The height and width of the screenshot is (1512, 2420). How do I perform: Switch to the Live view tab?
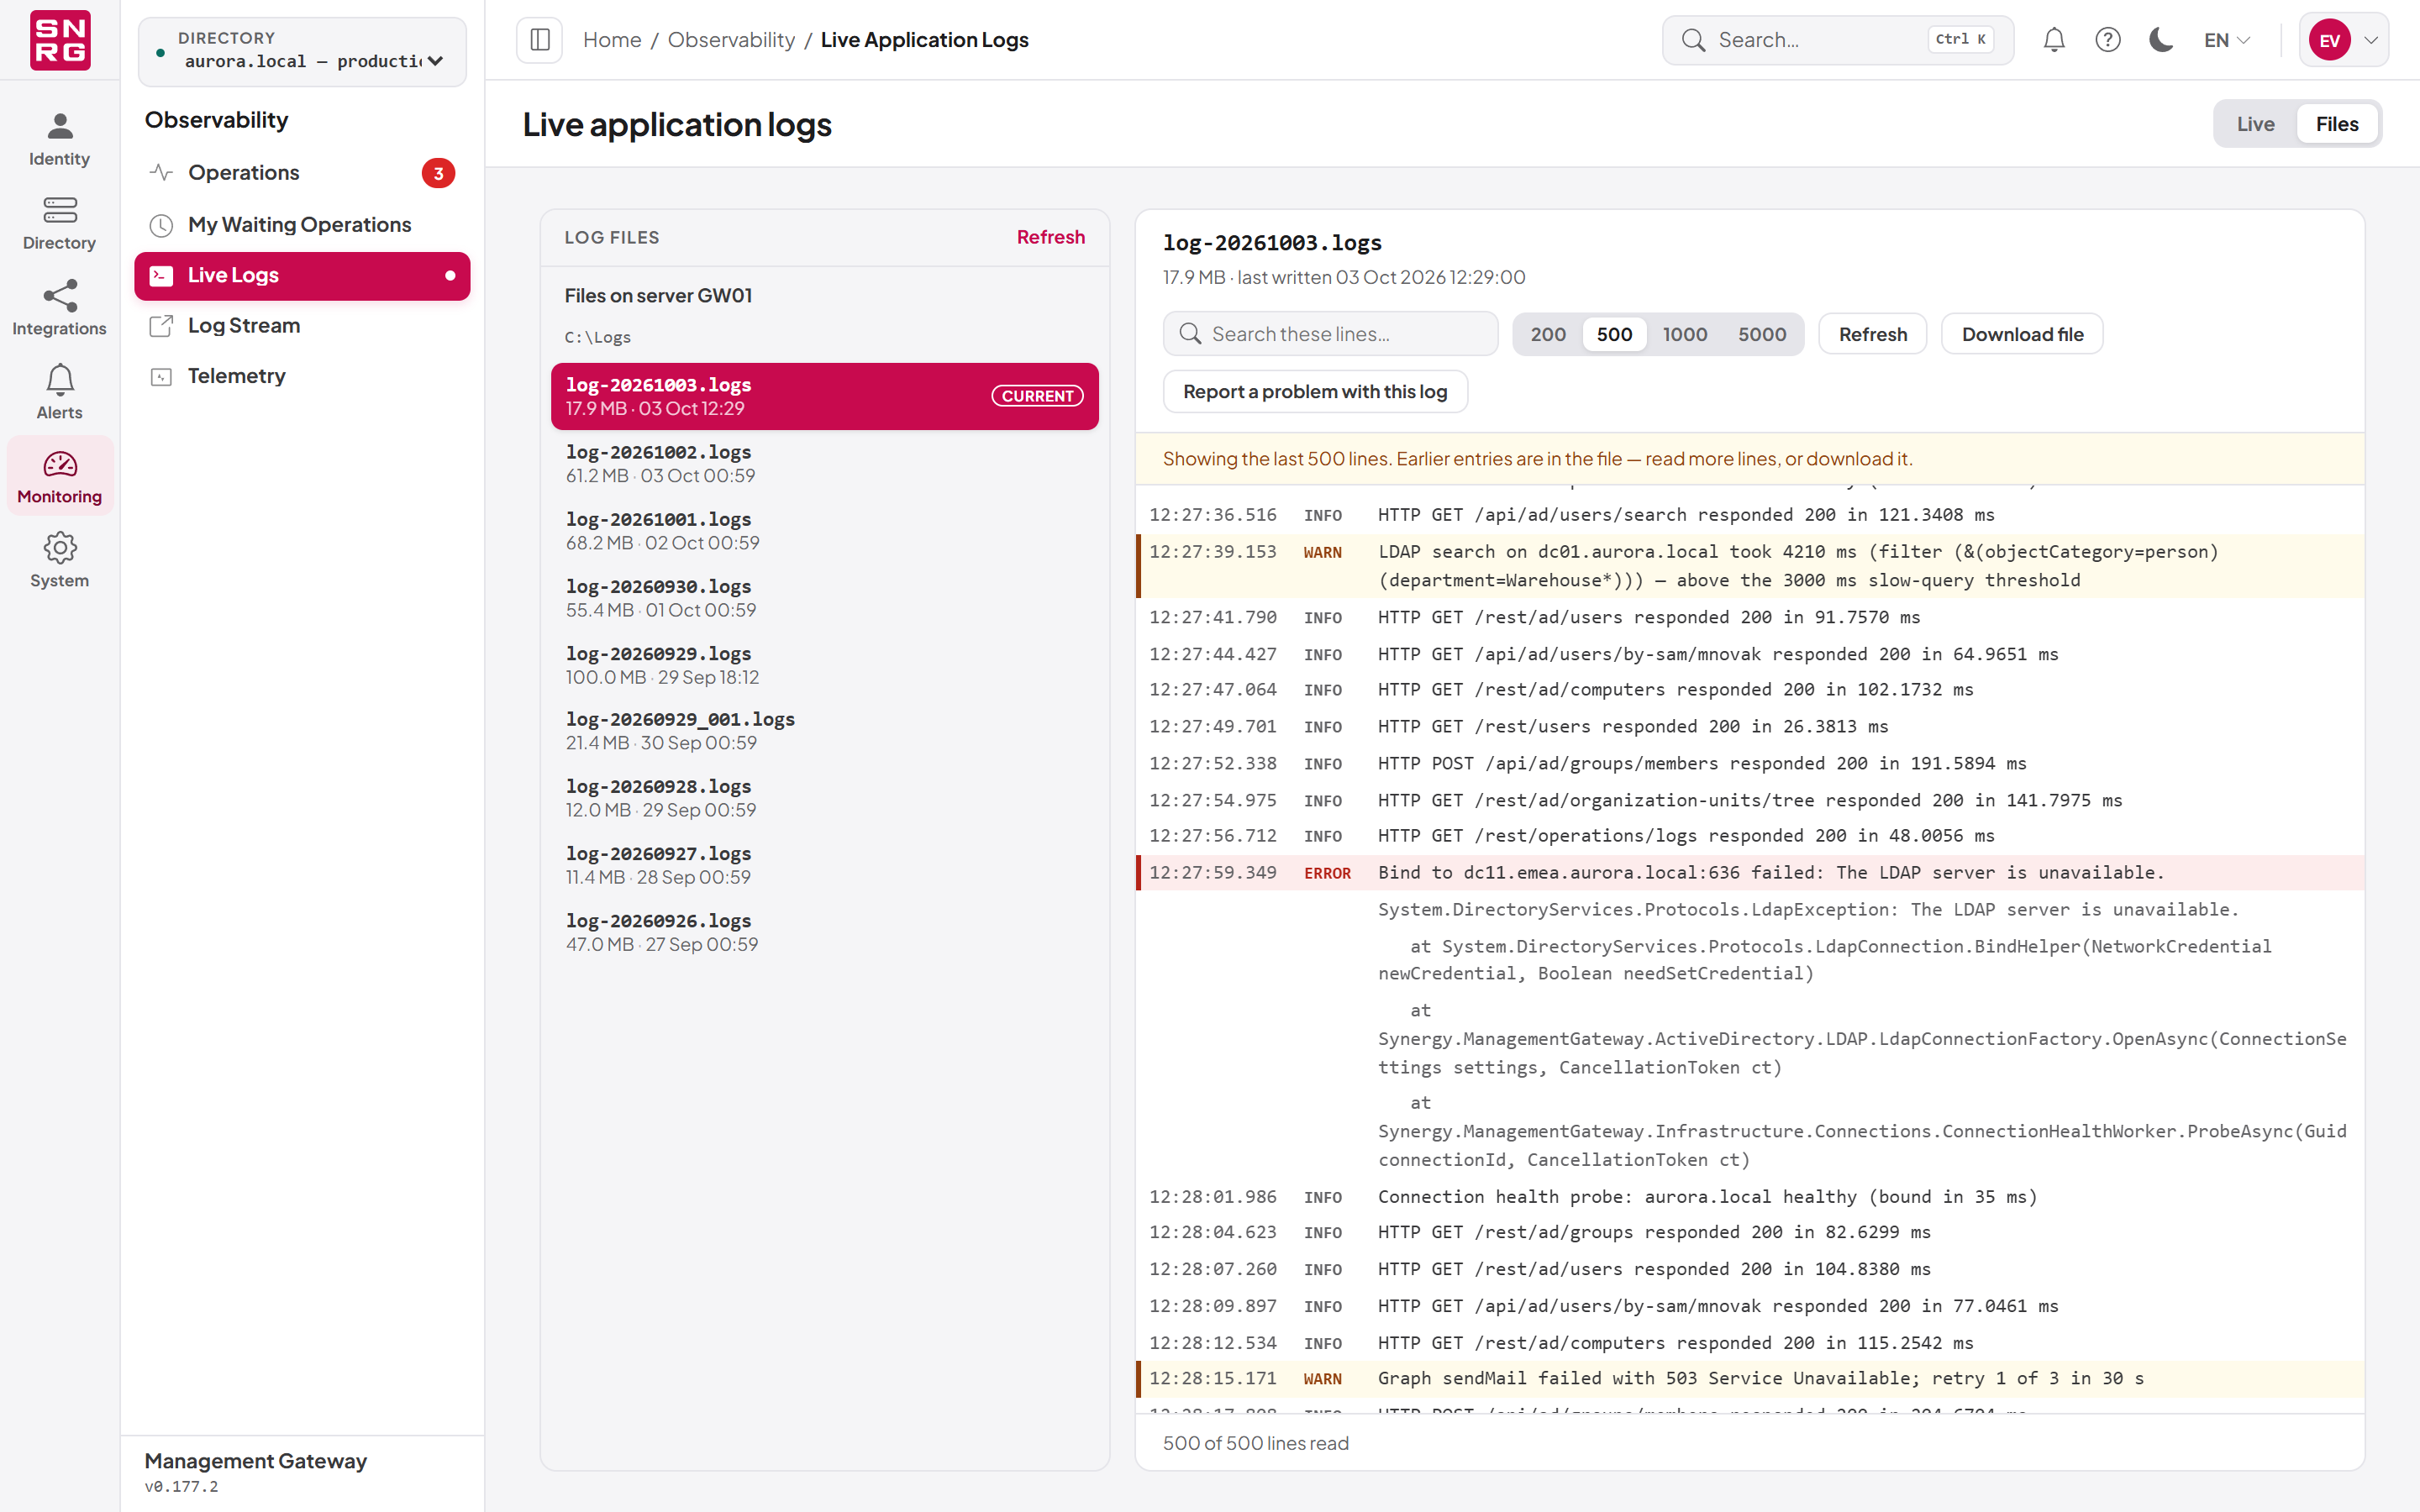2255,124
